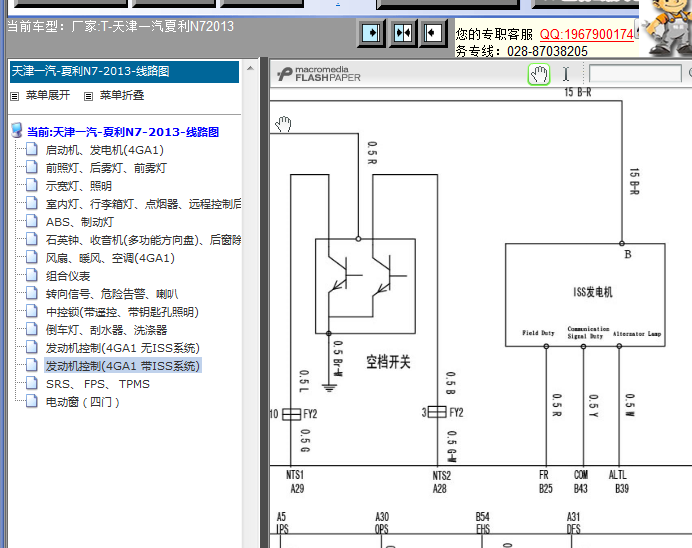The width and height of the screenshot is (692, 548).
Task: Click page icon next to 倒车灯、刮水器
Action: (31, 329)
